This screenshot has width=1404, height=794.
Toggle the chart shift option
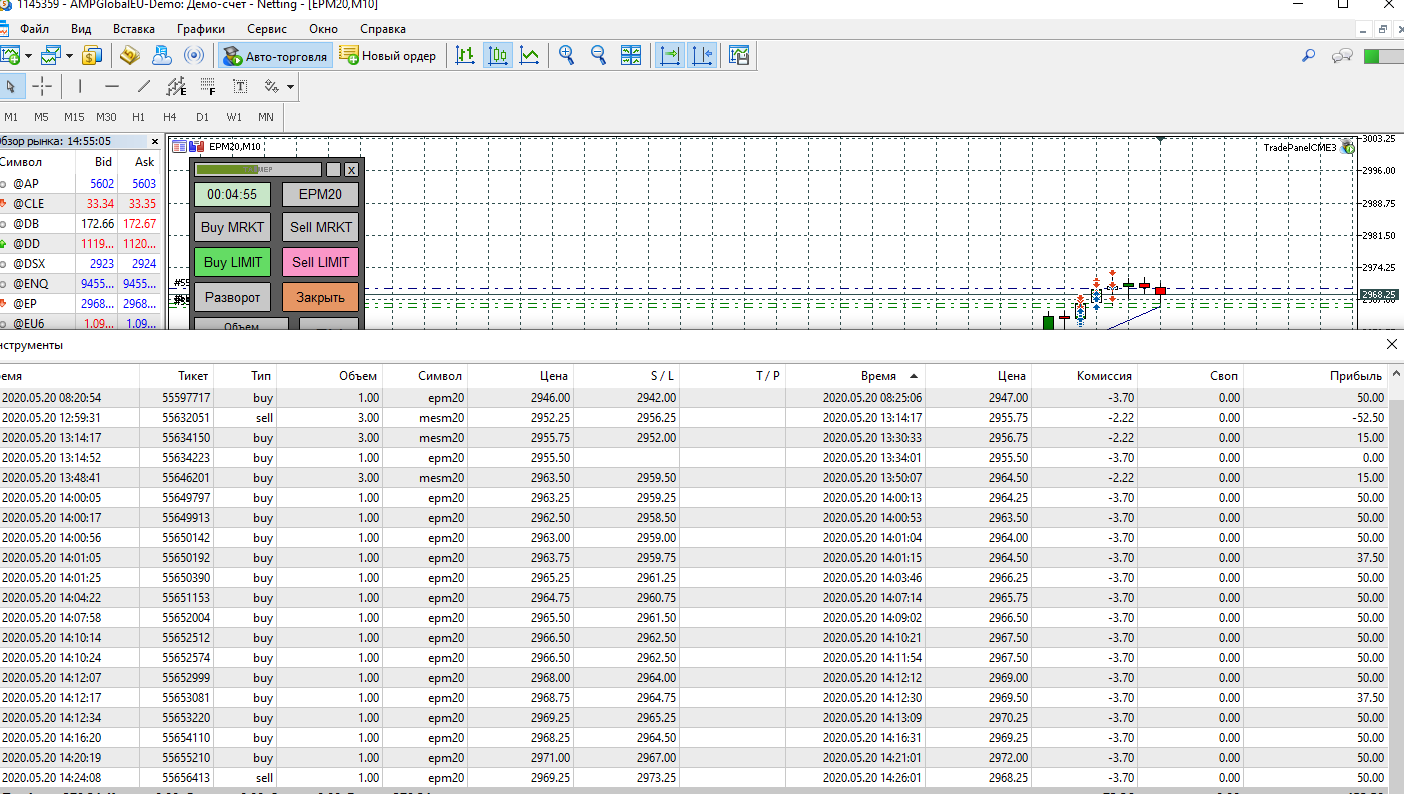coord(701,56)
